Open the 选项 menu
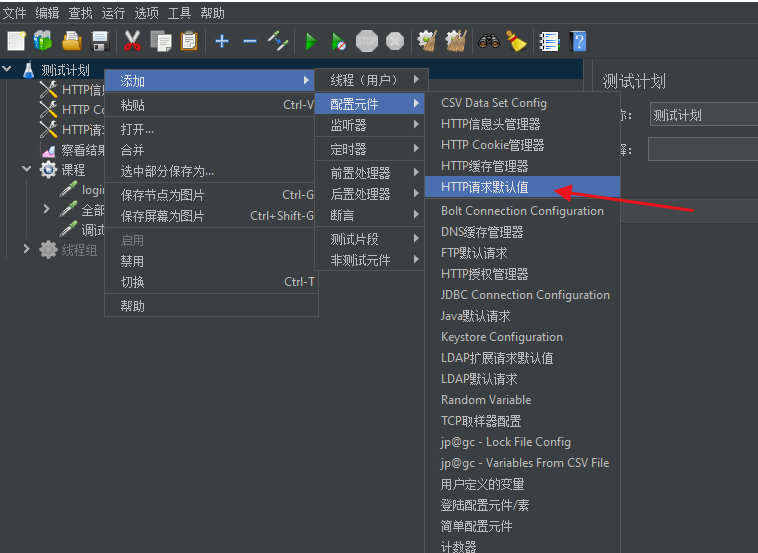The width and height of the screenshot is (758, 553). pyautogui.click(x=146, y=13)
